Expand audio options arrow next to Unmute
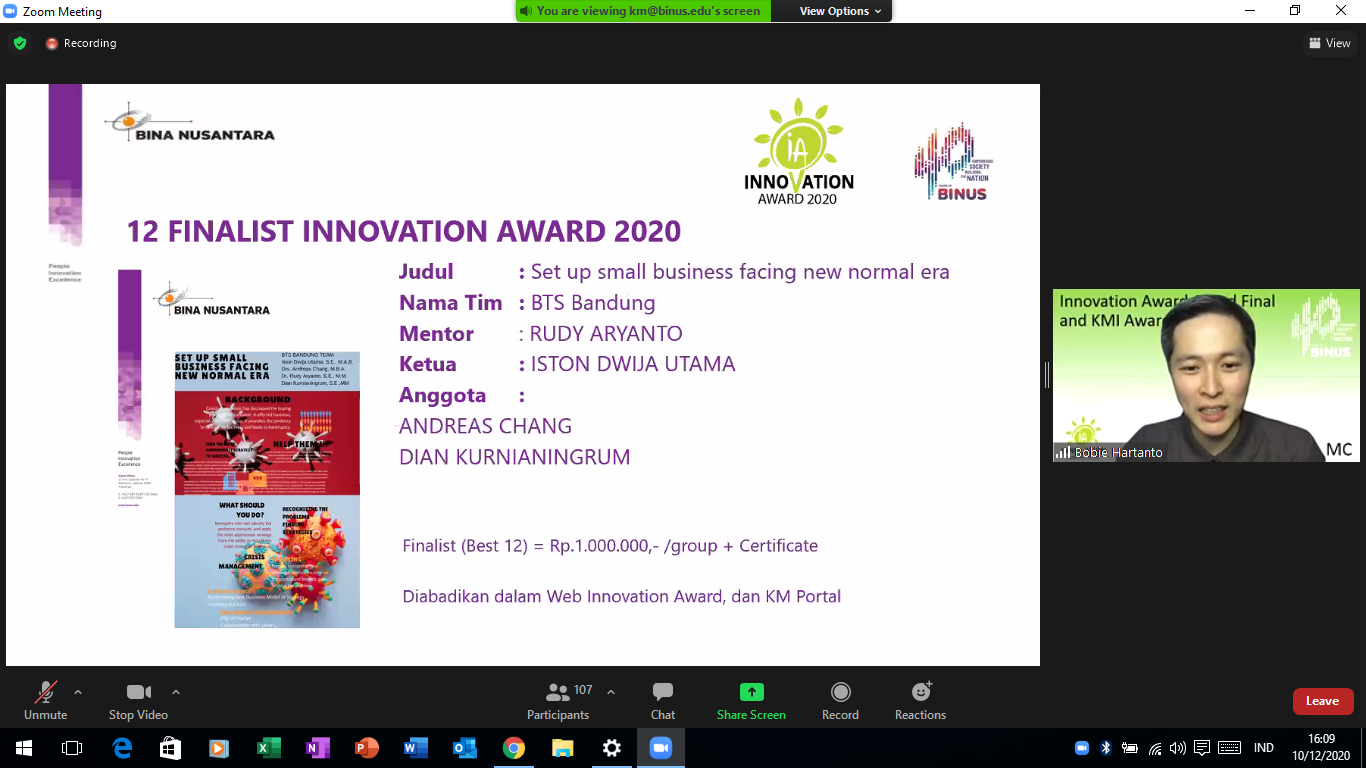Image resolution: width=1366 pixels, height=768 pixels. point(78,692)
